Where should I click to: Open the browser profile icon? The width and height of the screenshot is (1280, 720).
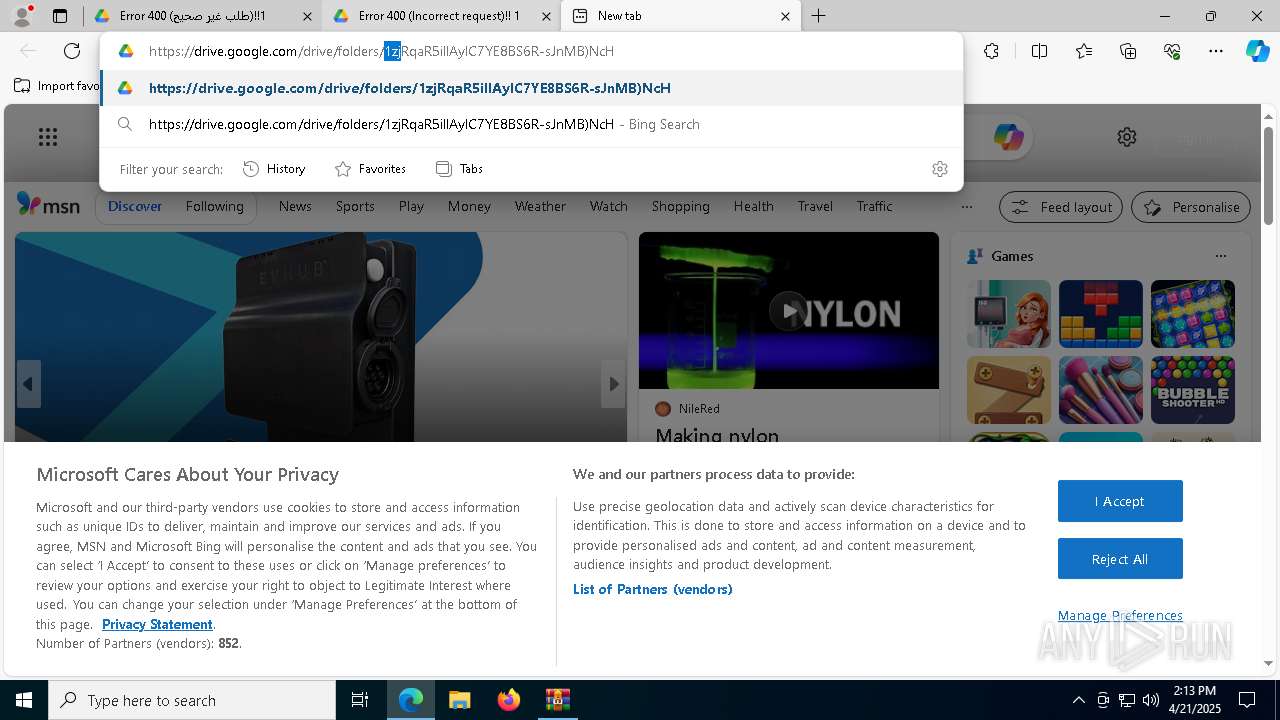coord(22,16)
